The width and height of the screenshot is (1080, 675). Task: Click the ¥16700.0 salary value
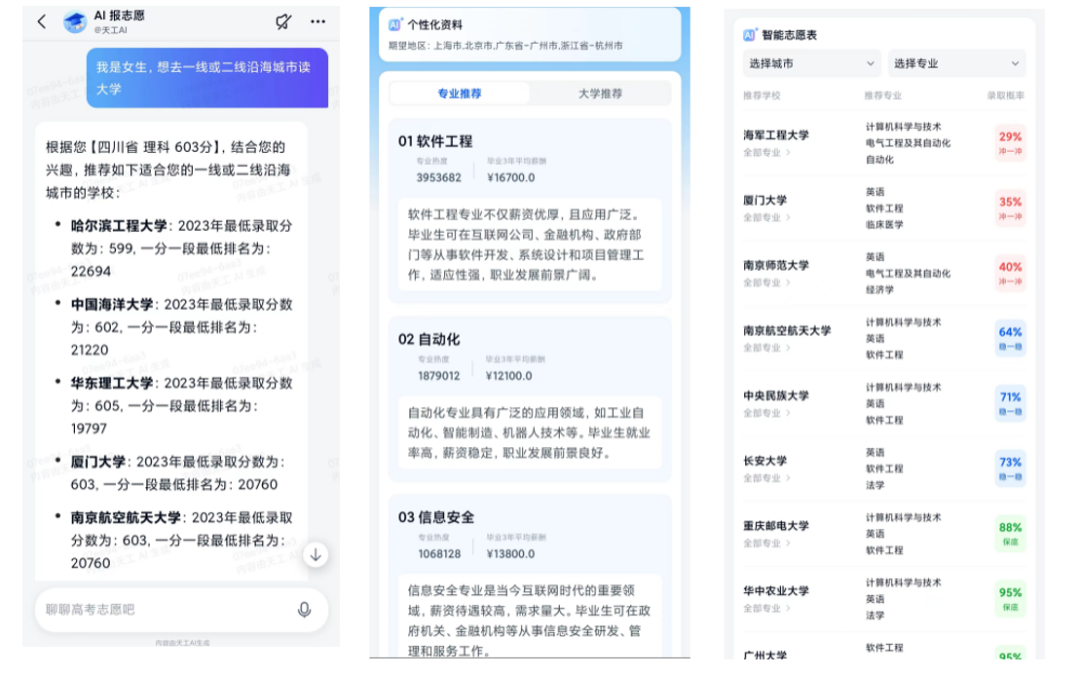click(510, 178)
